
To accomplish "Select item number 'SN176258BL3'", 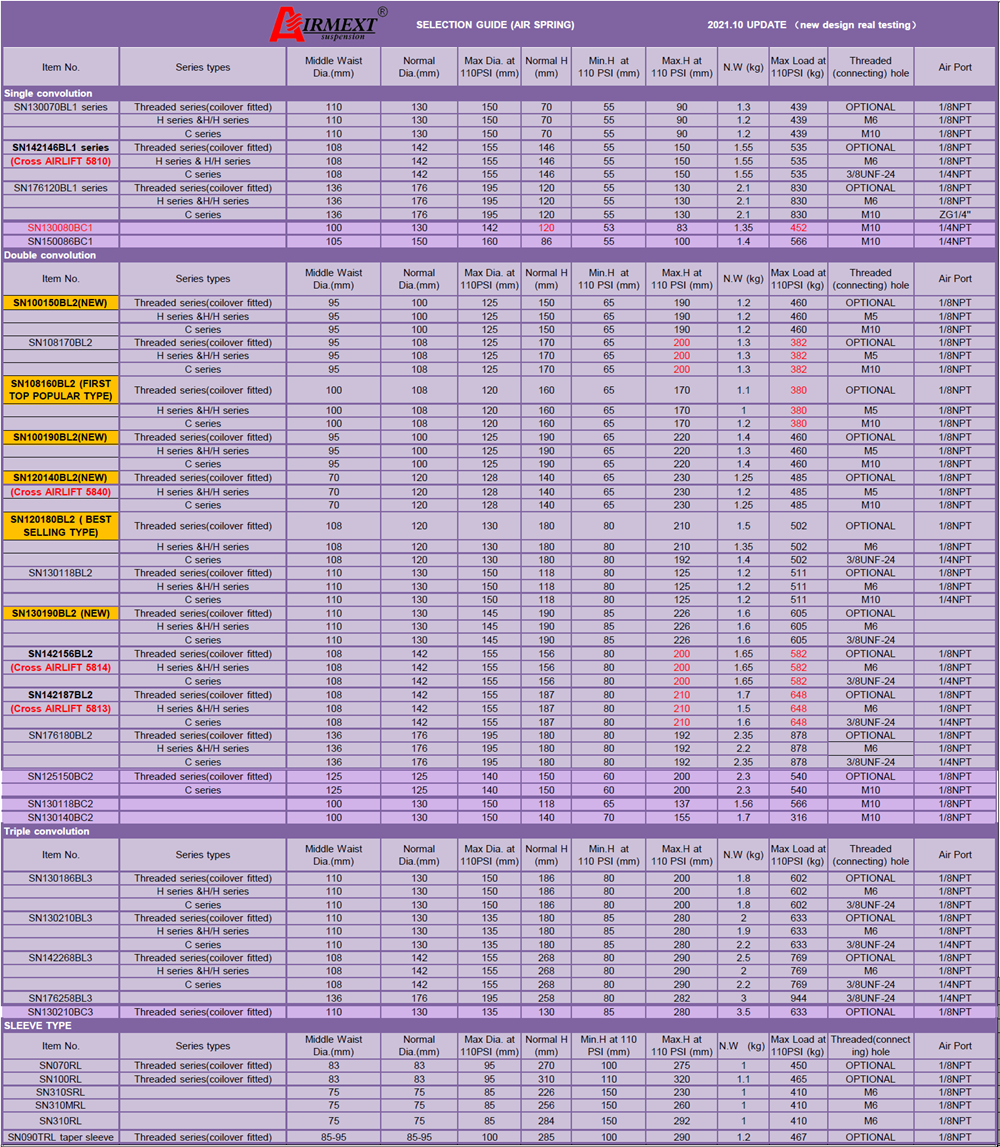I will pos(61,999).
